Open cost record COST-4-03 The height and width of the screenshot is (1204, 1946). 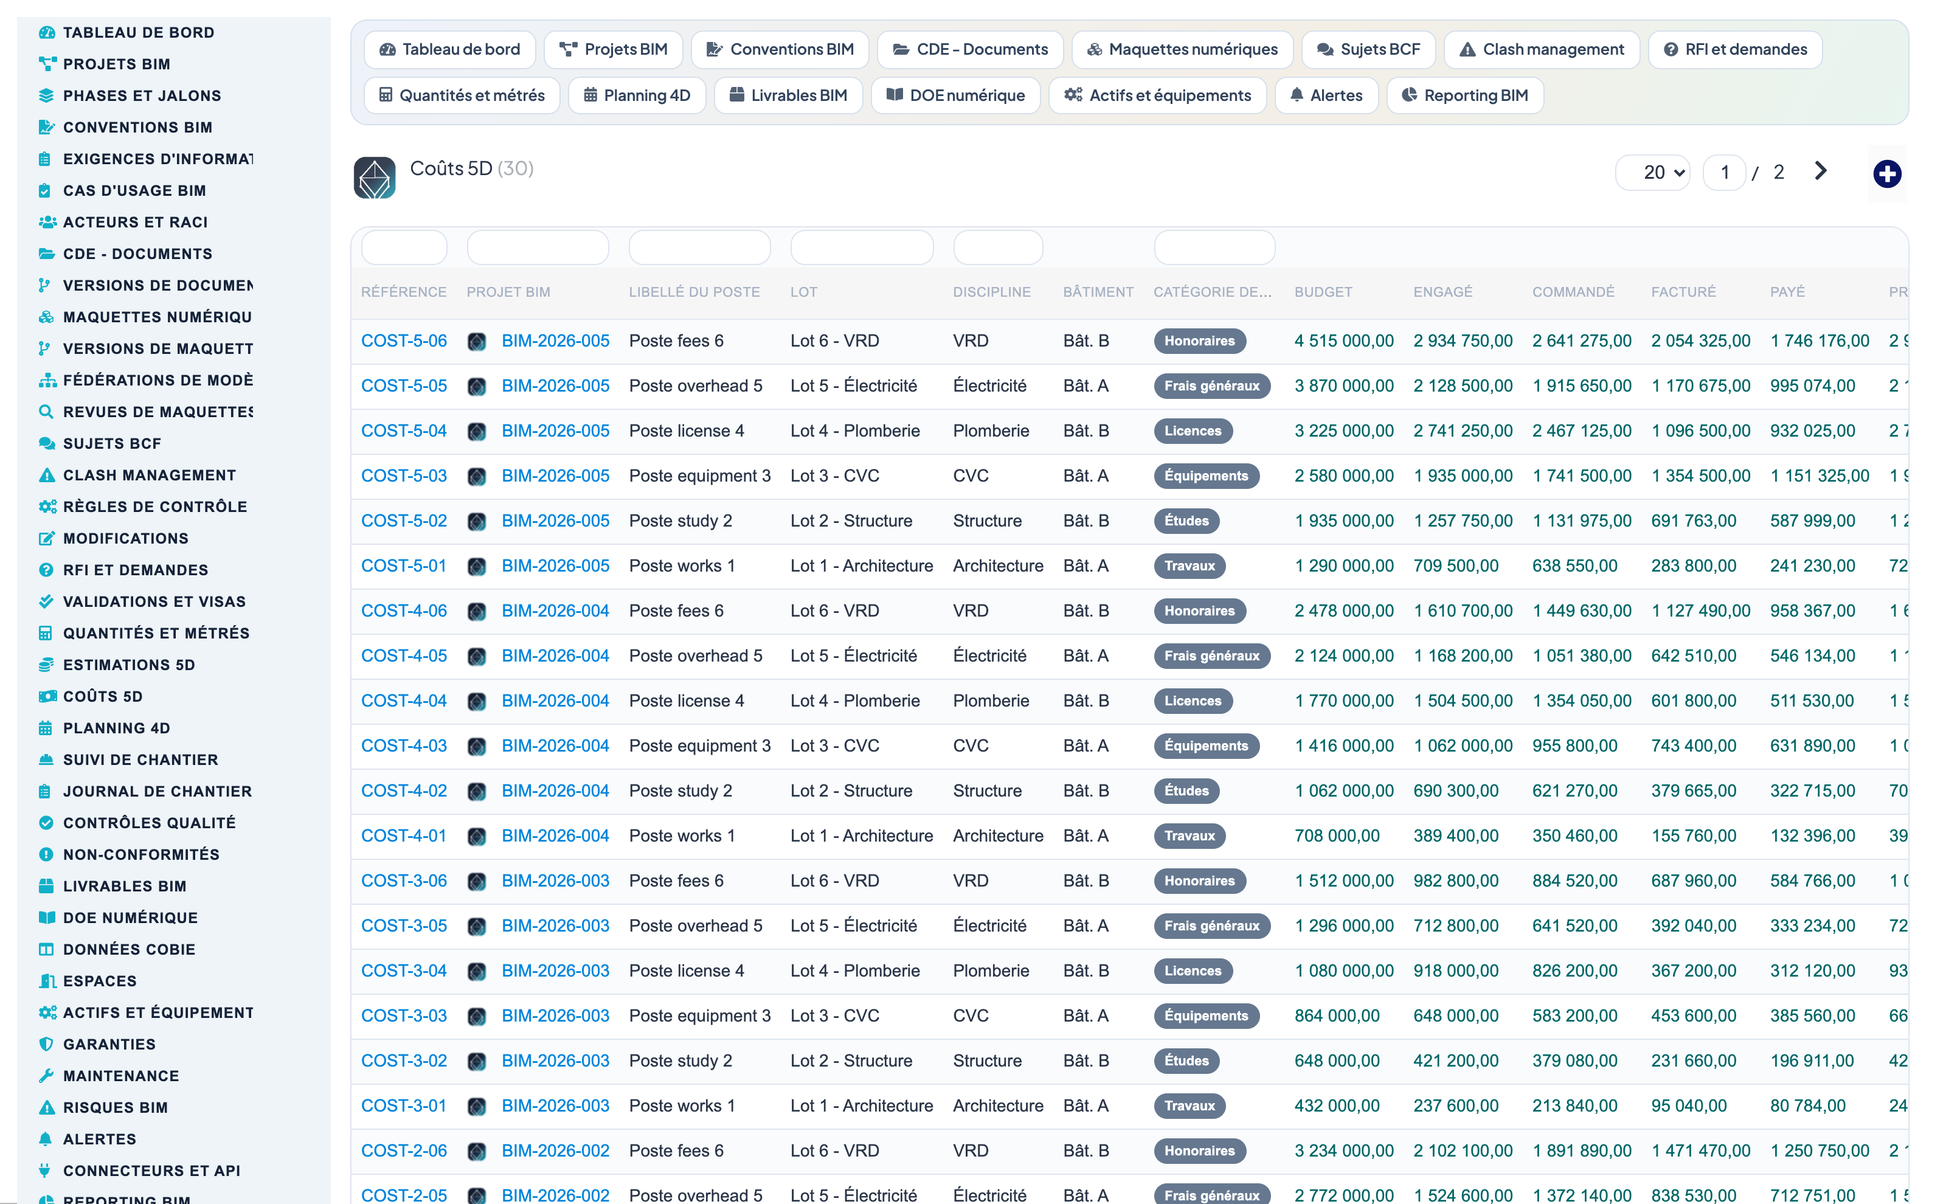pyautogui.click(x=404, y=746)
